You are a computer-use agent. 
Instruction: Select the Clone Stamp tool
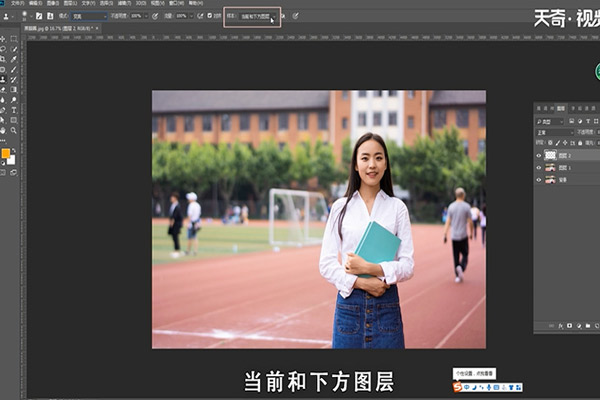coord(3,79)
